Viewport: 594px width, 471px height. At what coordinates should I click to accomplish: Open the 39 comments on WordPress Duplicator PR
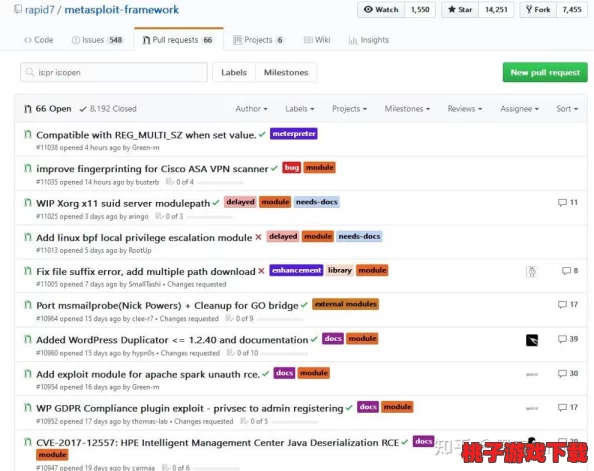(568, 339)
